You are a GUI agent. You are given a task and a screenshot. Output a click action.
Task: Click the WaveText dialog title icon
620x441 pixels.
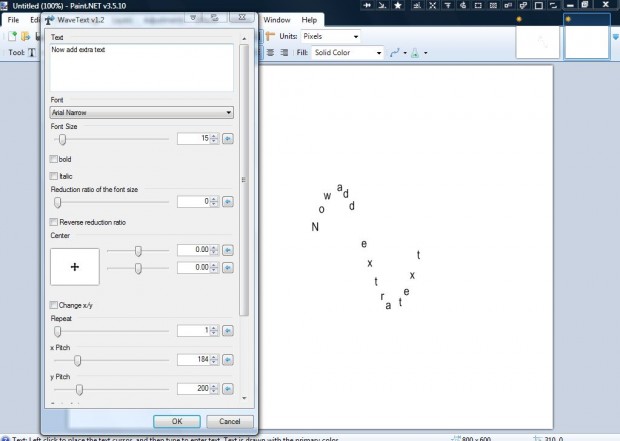(49, 20)
